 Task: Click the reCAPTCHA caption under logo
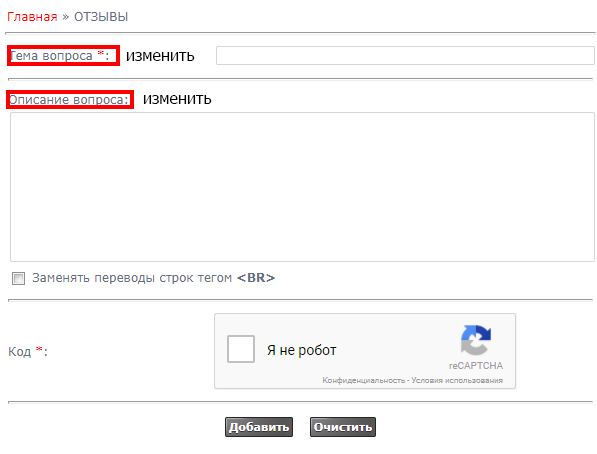click(476, 366)
